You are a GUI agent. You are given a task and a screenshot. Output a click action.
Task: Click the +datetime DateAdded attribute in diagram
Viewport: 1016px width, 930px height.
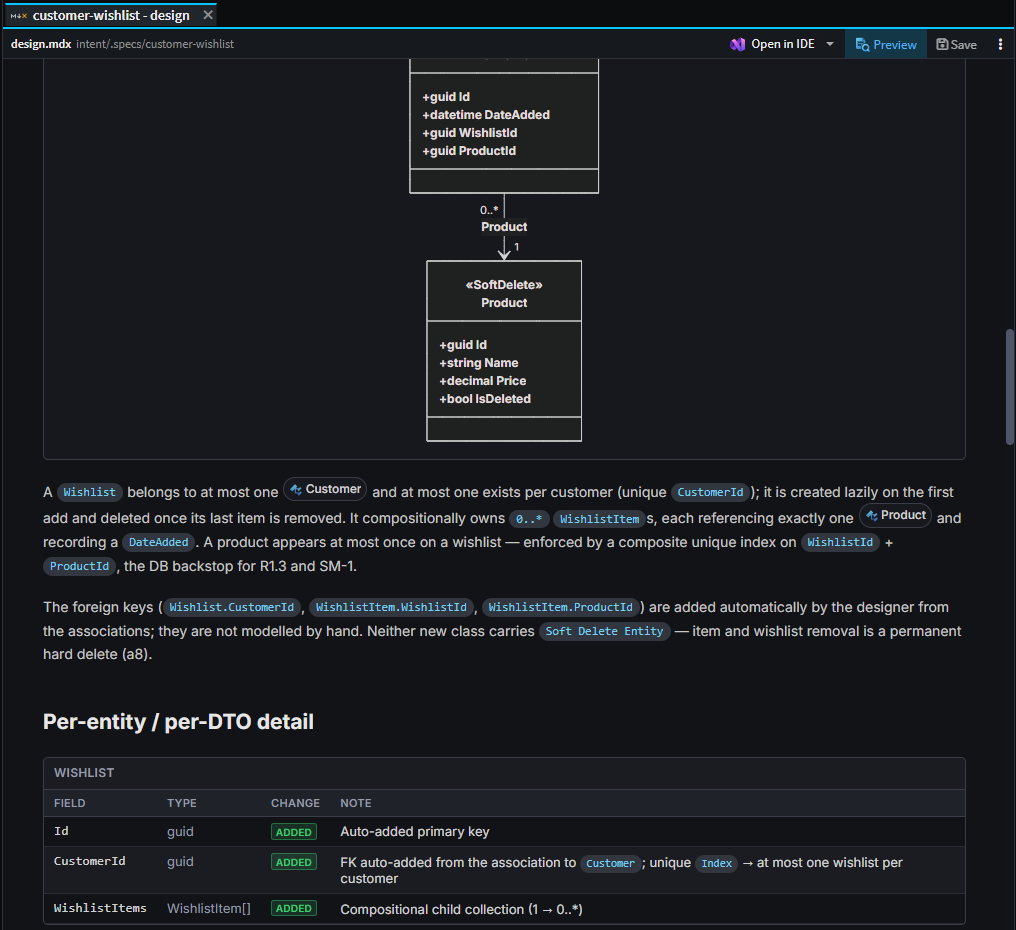(486, 115)
